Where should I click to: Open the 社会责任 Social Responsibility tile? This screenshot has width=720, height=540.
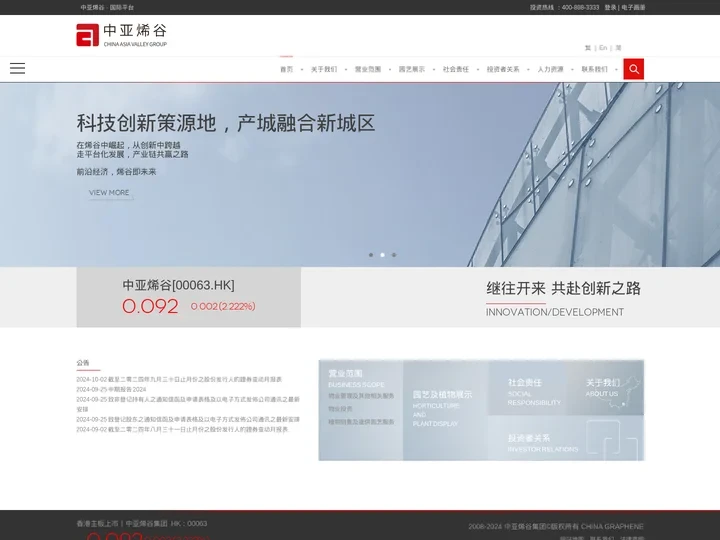528,388
